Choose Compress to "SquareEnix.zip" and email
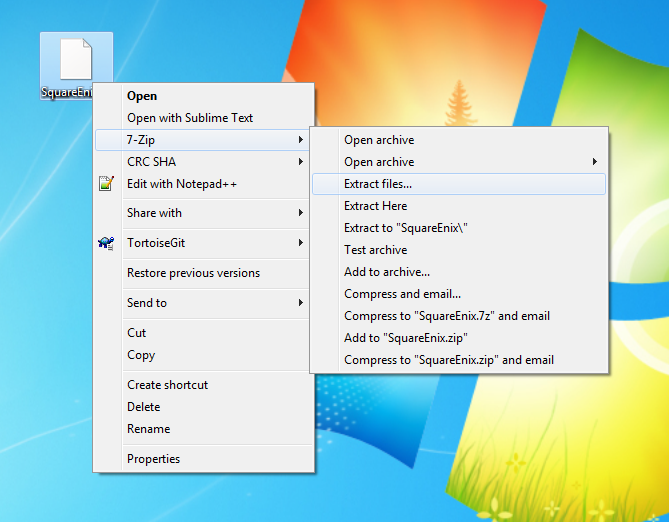 coord(459,360)
